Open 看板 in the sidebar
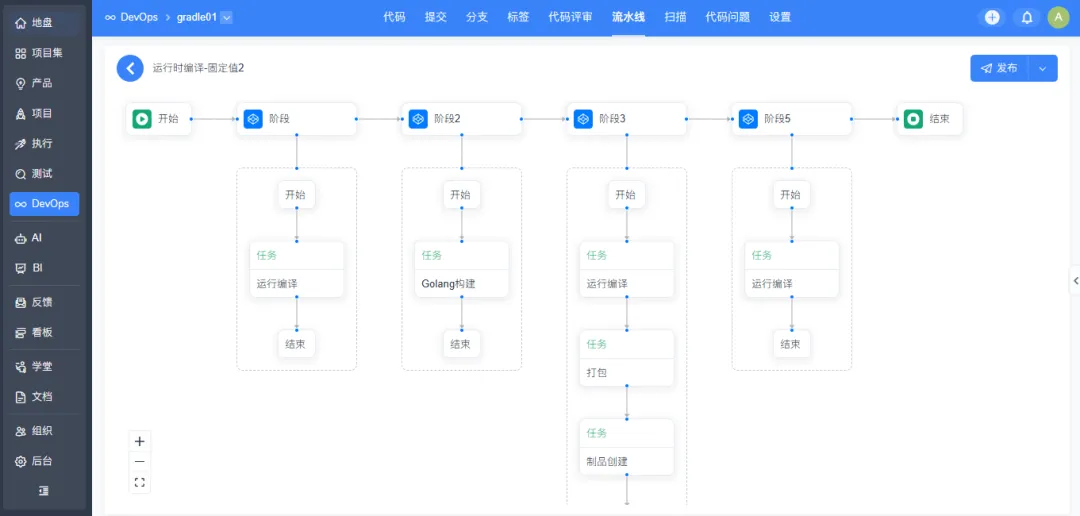 [x=44, y=332]
